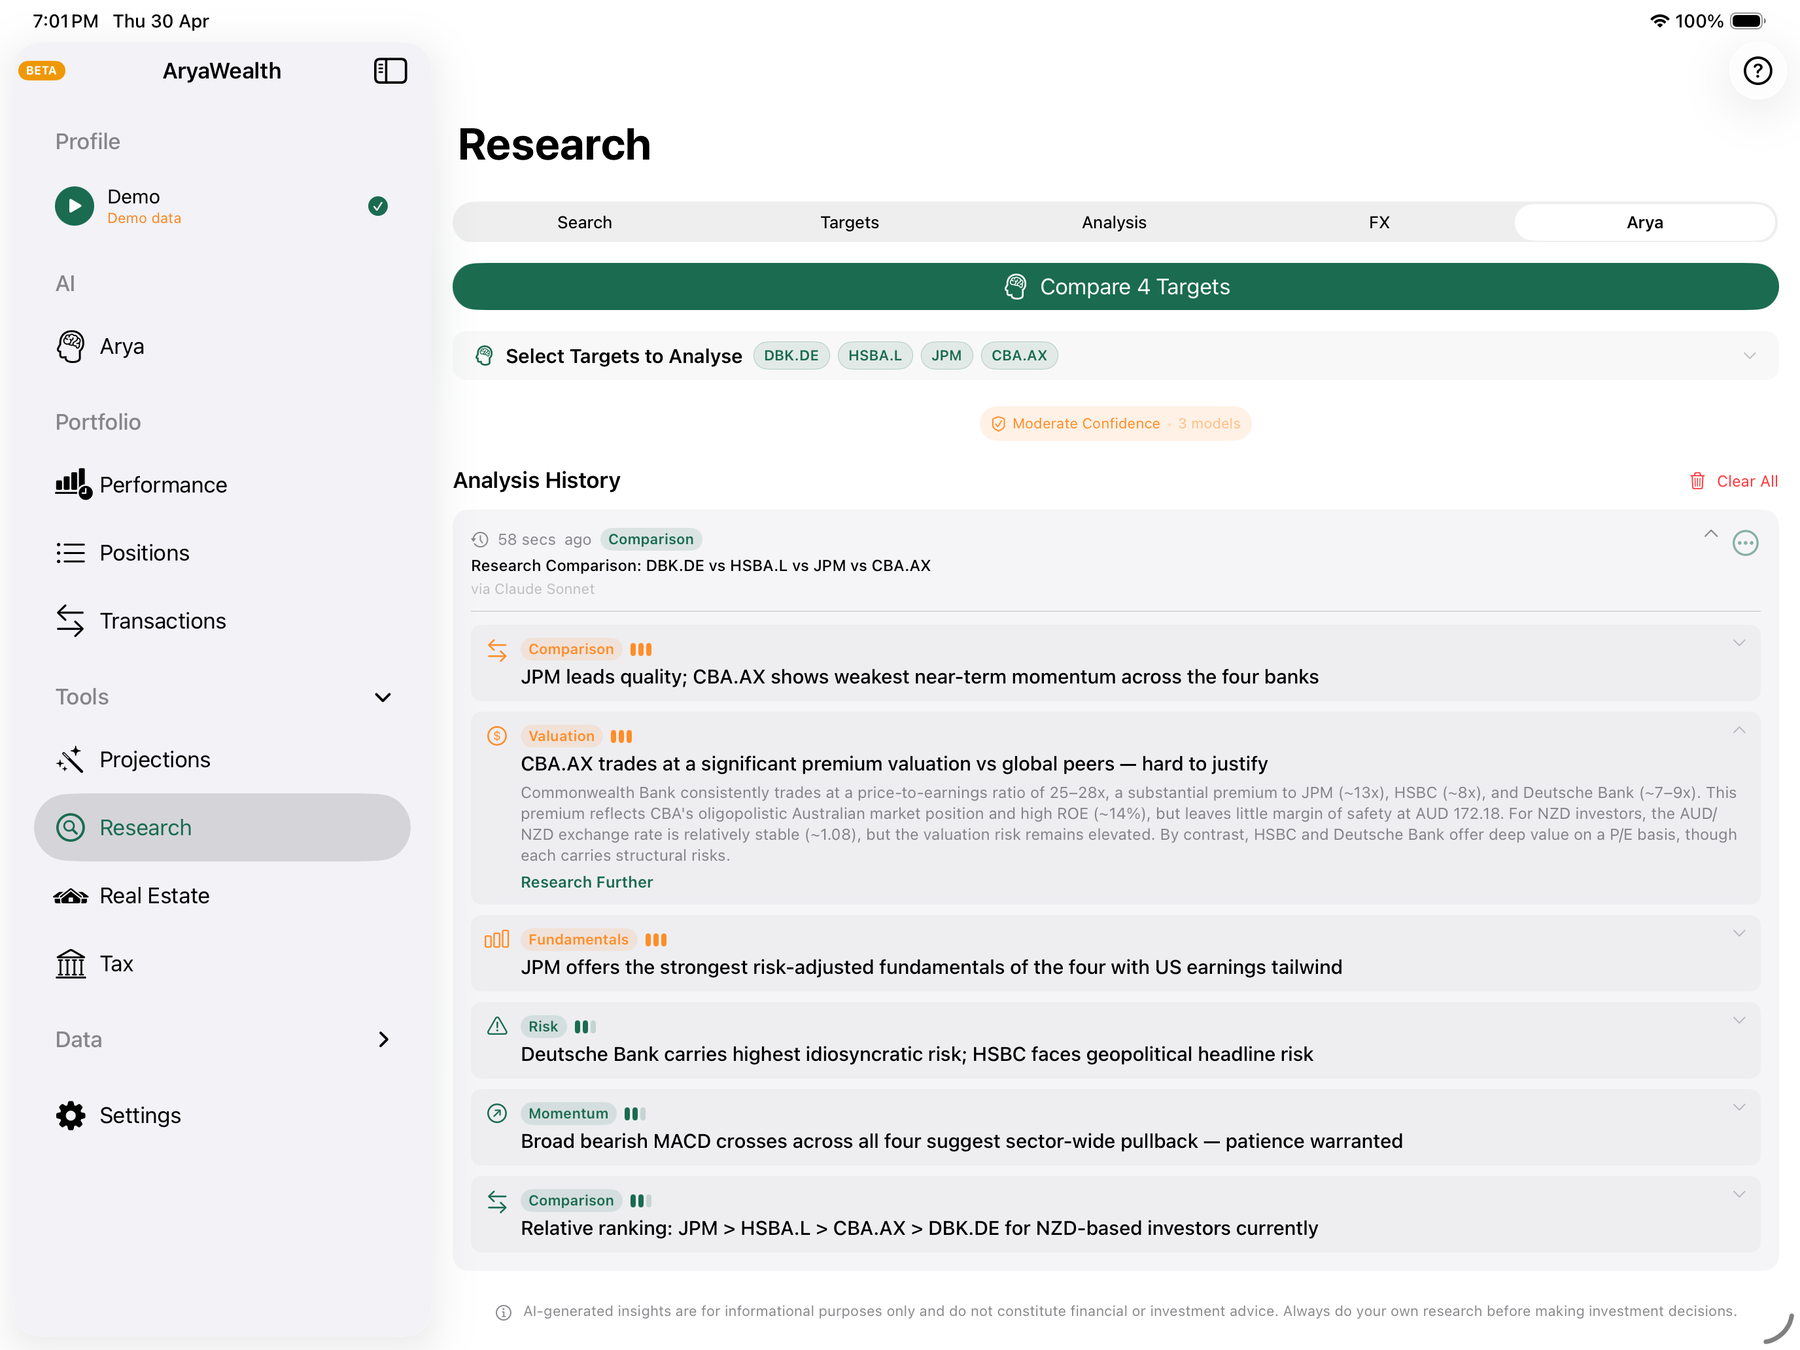Viewport: 1800px width, 1350px height.
Task: Switch to the FX tab
Action: pyautogui.click(x=1379, y=222)
